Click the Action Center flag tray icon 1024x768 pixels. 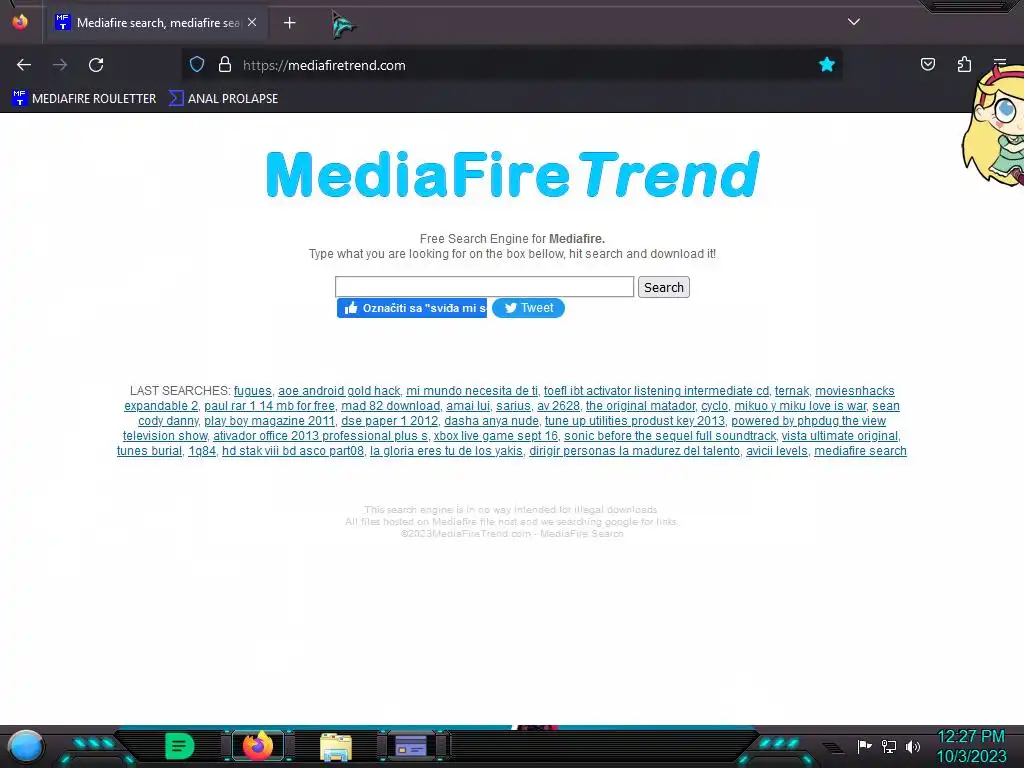[x=864, y=746]
